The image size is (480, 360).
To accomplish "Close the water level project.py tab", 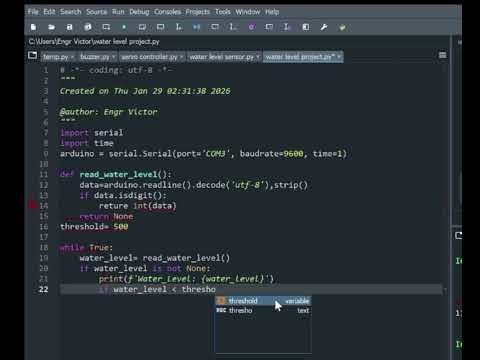I will click(x=339, y=57).
